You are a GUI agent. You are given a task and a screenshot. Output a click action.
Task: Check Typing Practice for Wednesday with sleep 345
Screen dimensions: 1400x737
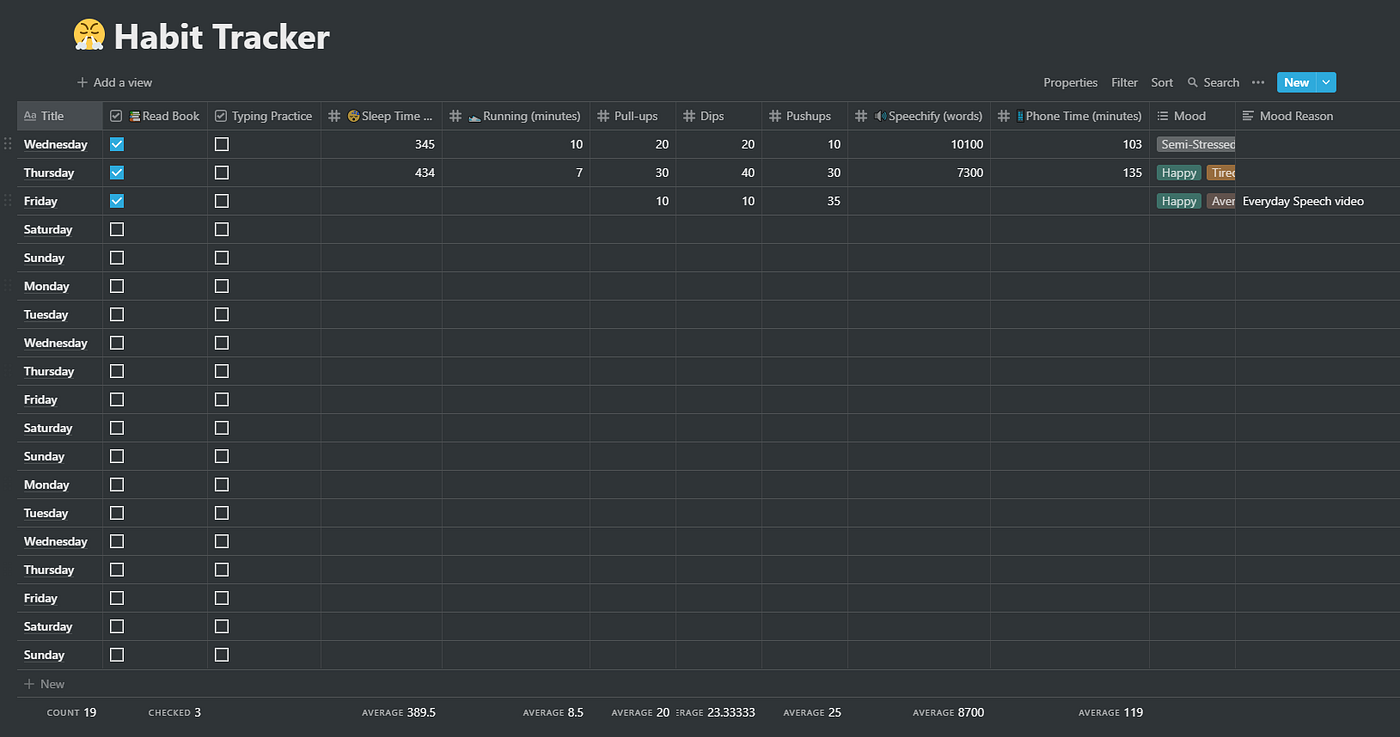pos(222,144)
